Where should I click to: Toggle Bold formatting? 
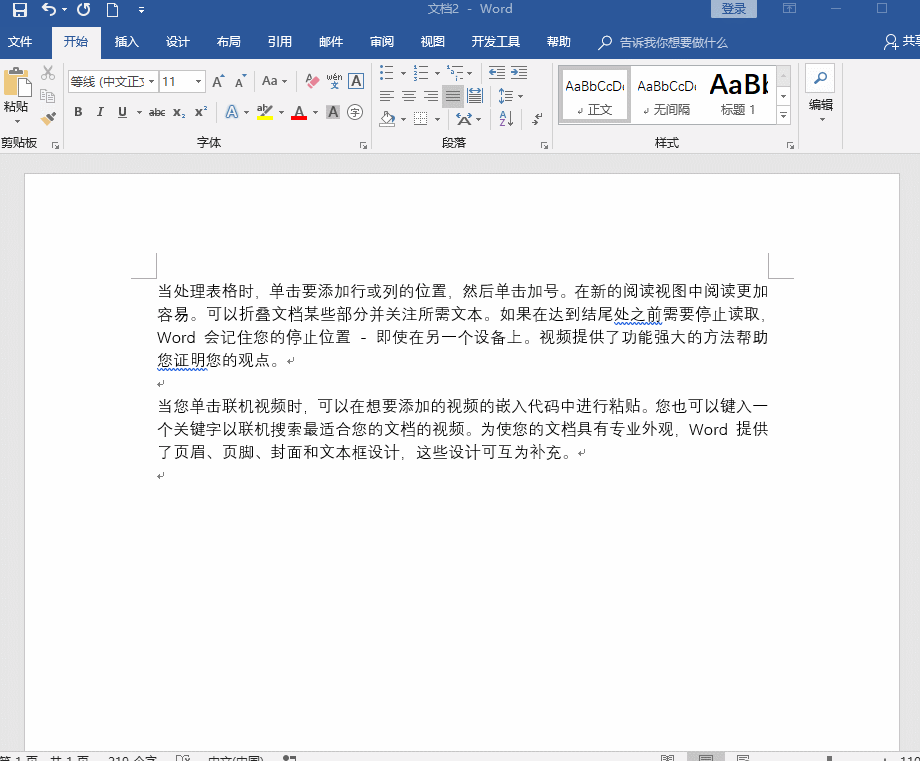[x=78, y=112]
